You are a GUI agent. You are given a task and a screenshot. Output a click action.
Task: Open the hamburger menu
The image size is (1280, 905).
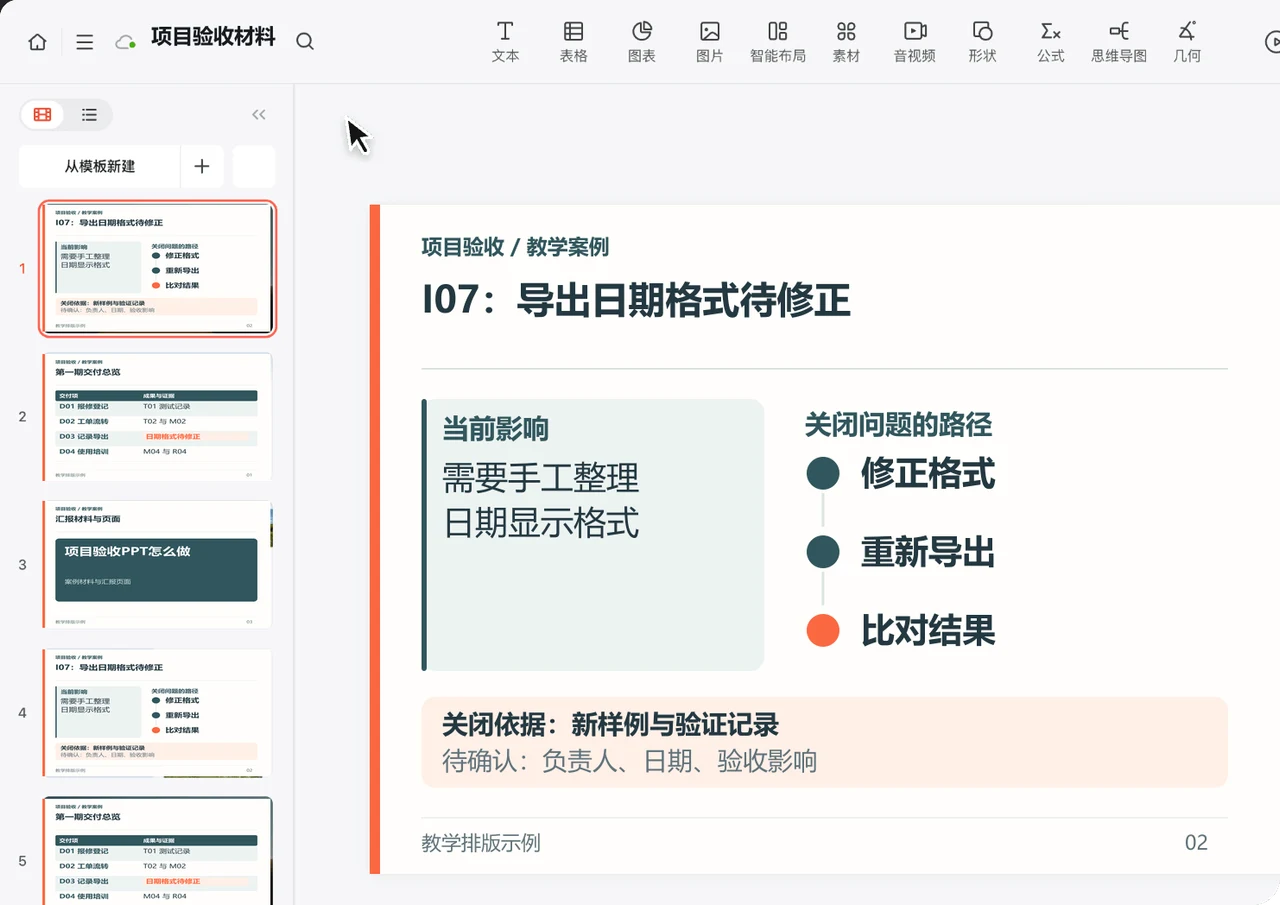coord(85,42)
